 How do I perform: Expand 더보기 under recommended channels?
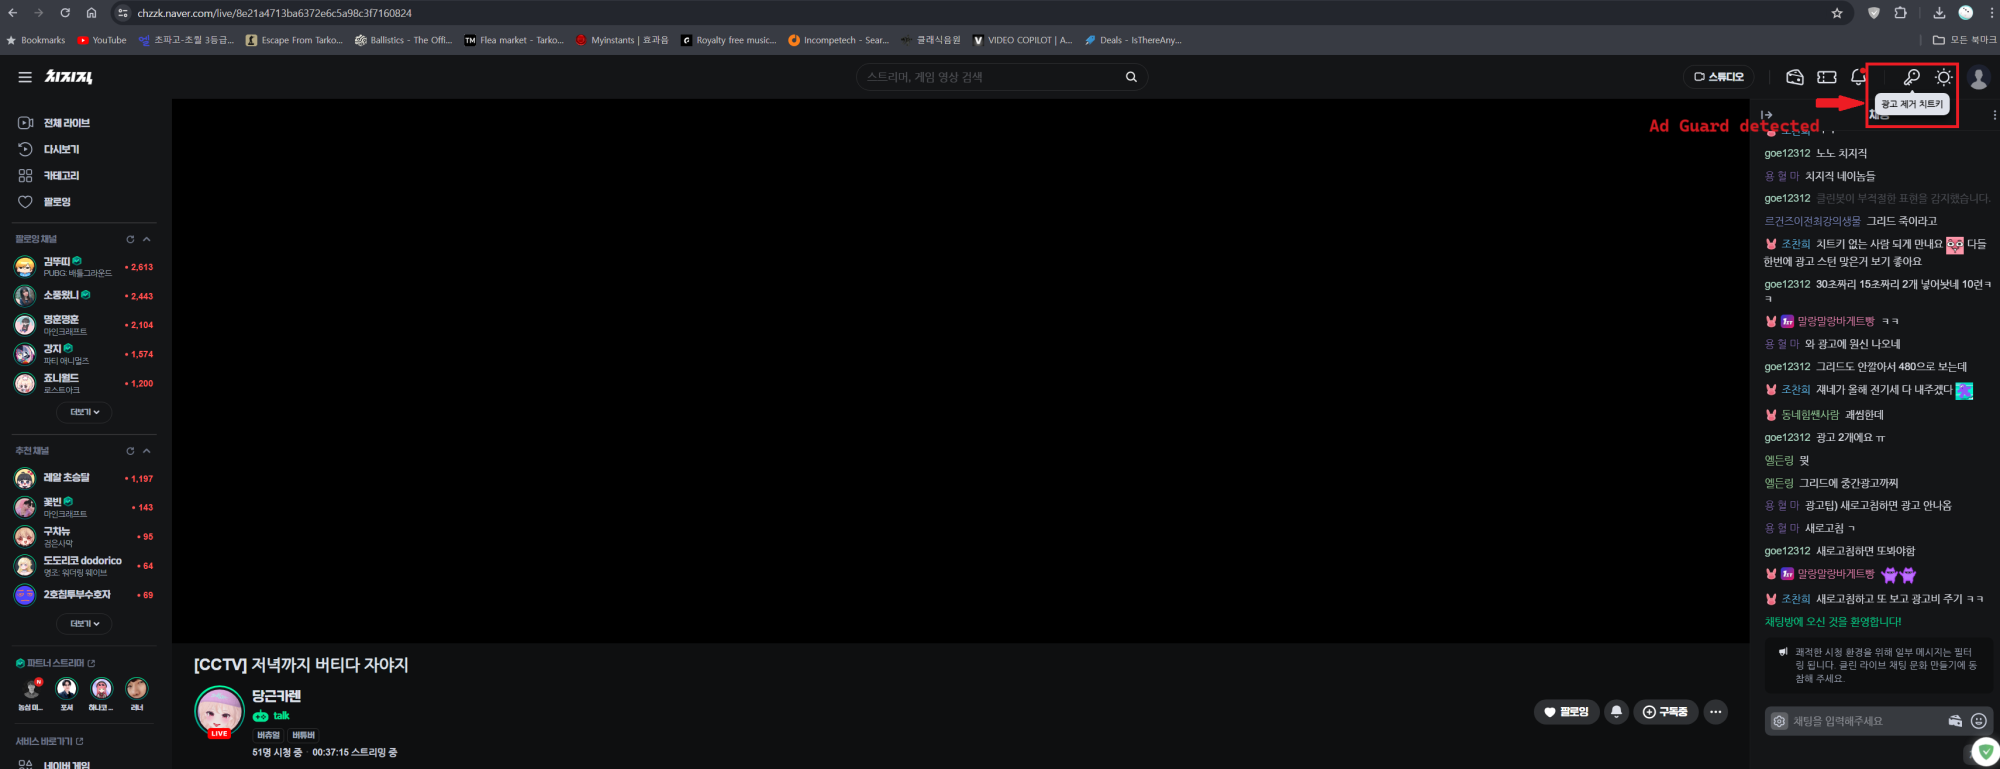click(84, 624)
